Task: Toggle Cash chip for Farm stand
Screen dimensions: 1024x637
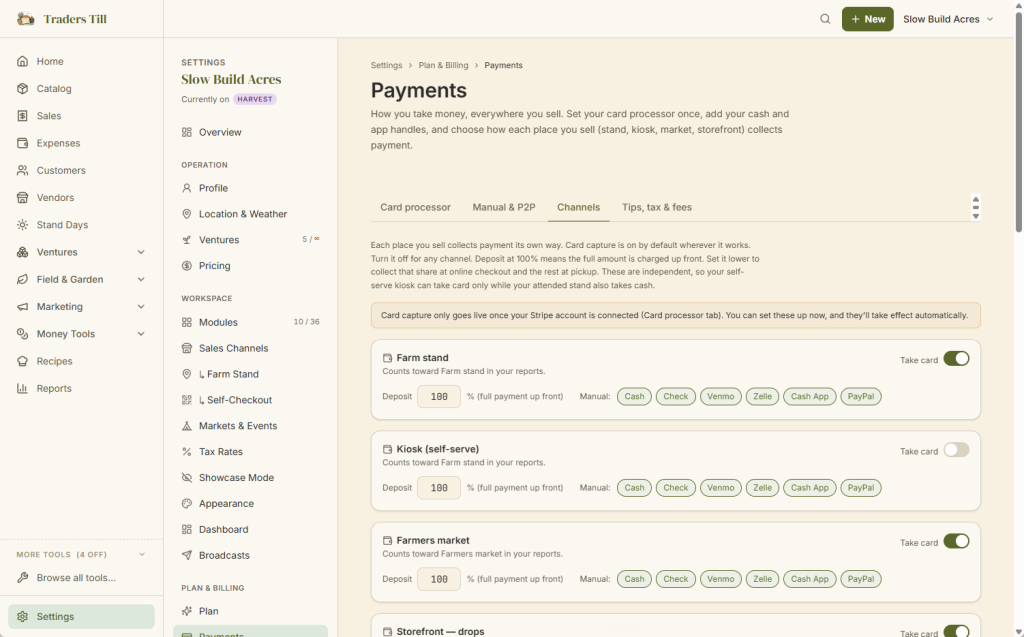Action: [634, 397]
